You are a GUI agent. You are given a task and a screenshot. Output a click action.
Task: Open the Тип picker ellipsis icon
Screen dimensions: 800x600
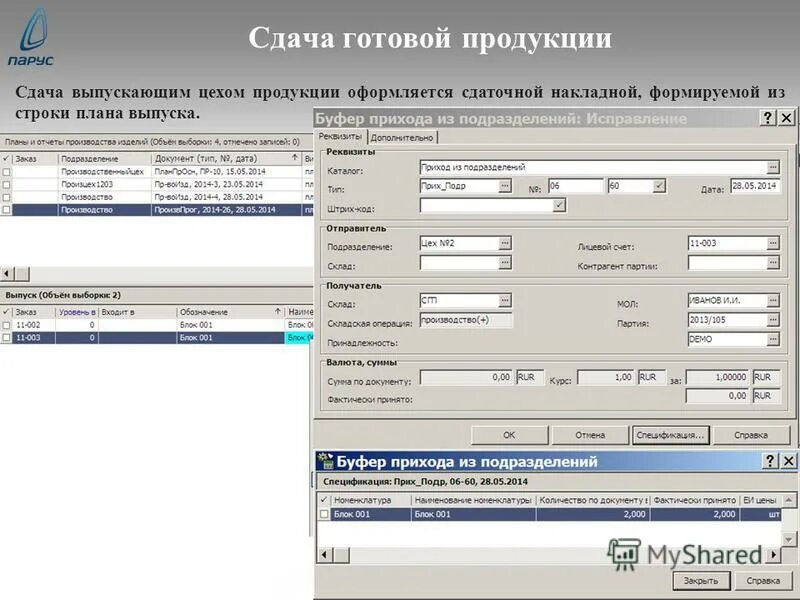[x=504, y=185]
